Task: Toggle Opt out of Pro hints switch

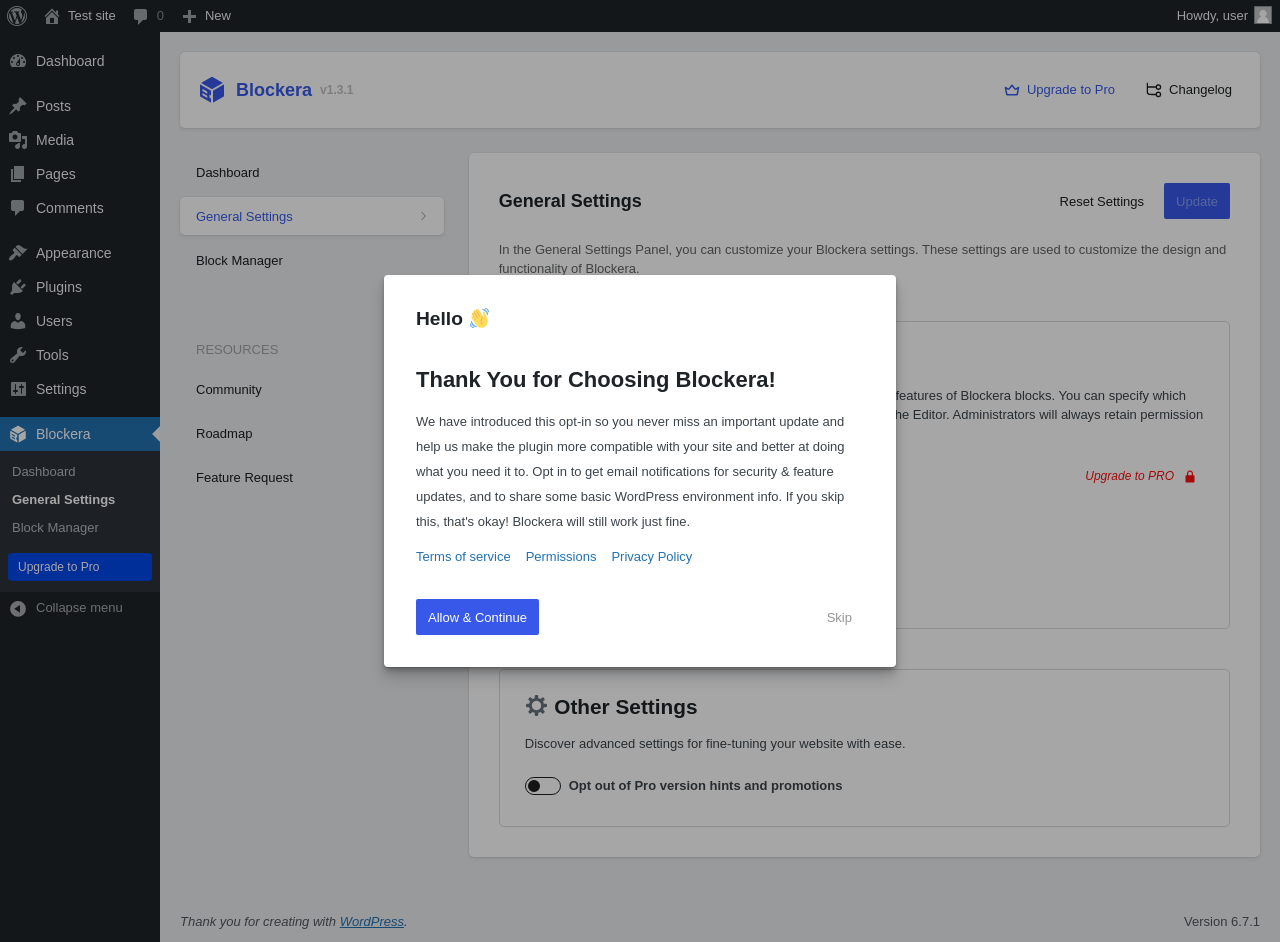Action: [543, 786]
